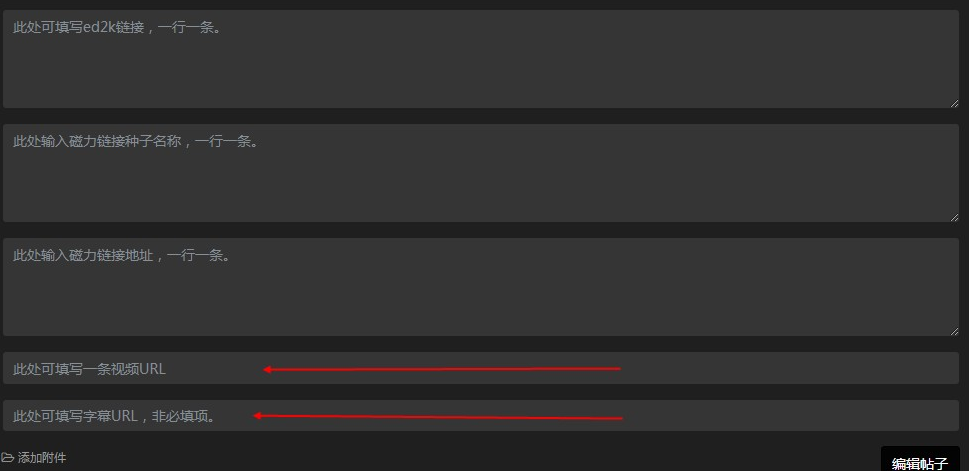Click the folder icon beside 添加附件

pyautogui.click(x=8, y=458)
